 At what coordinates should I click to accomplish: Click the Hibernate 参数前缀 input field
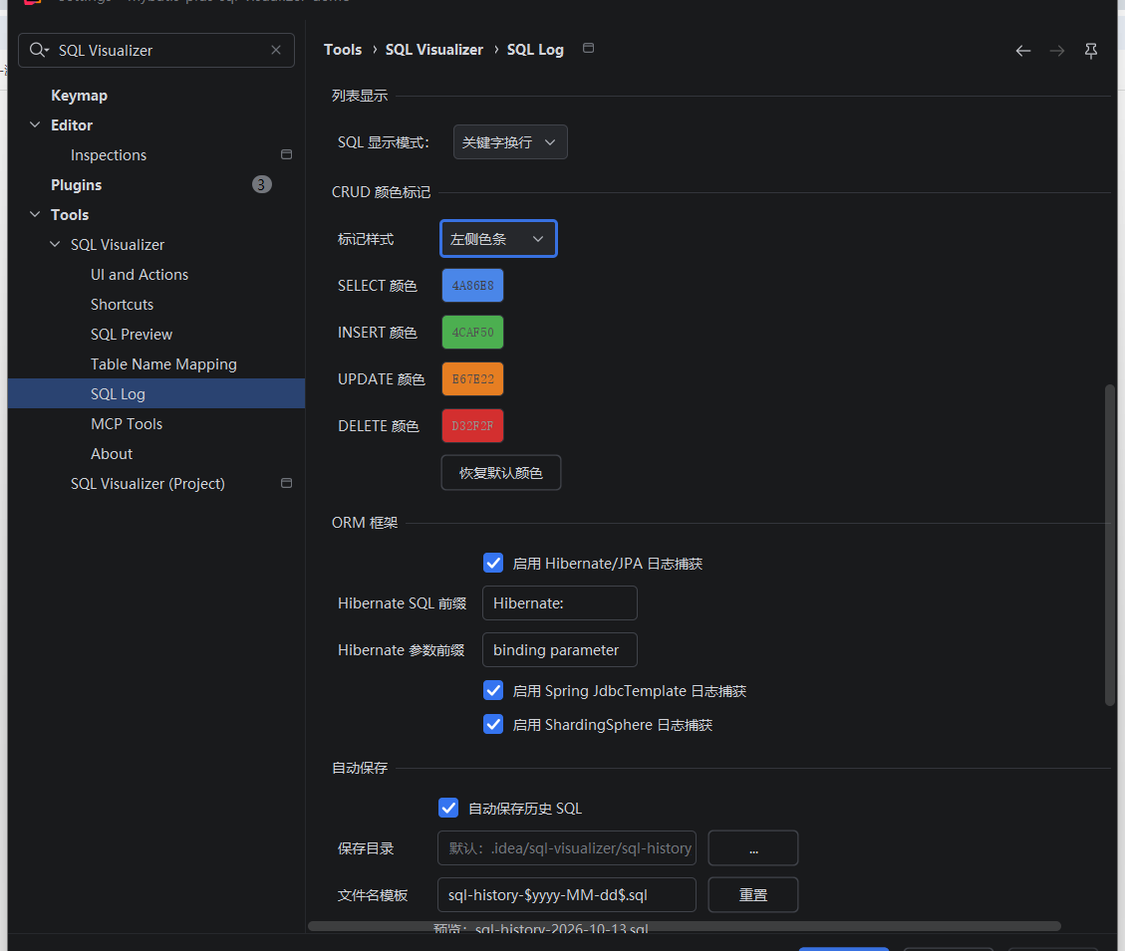(560, 650)
